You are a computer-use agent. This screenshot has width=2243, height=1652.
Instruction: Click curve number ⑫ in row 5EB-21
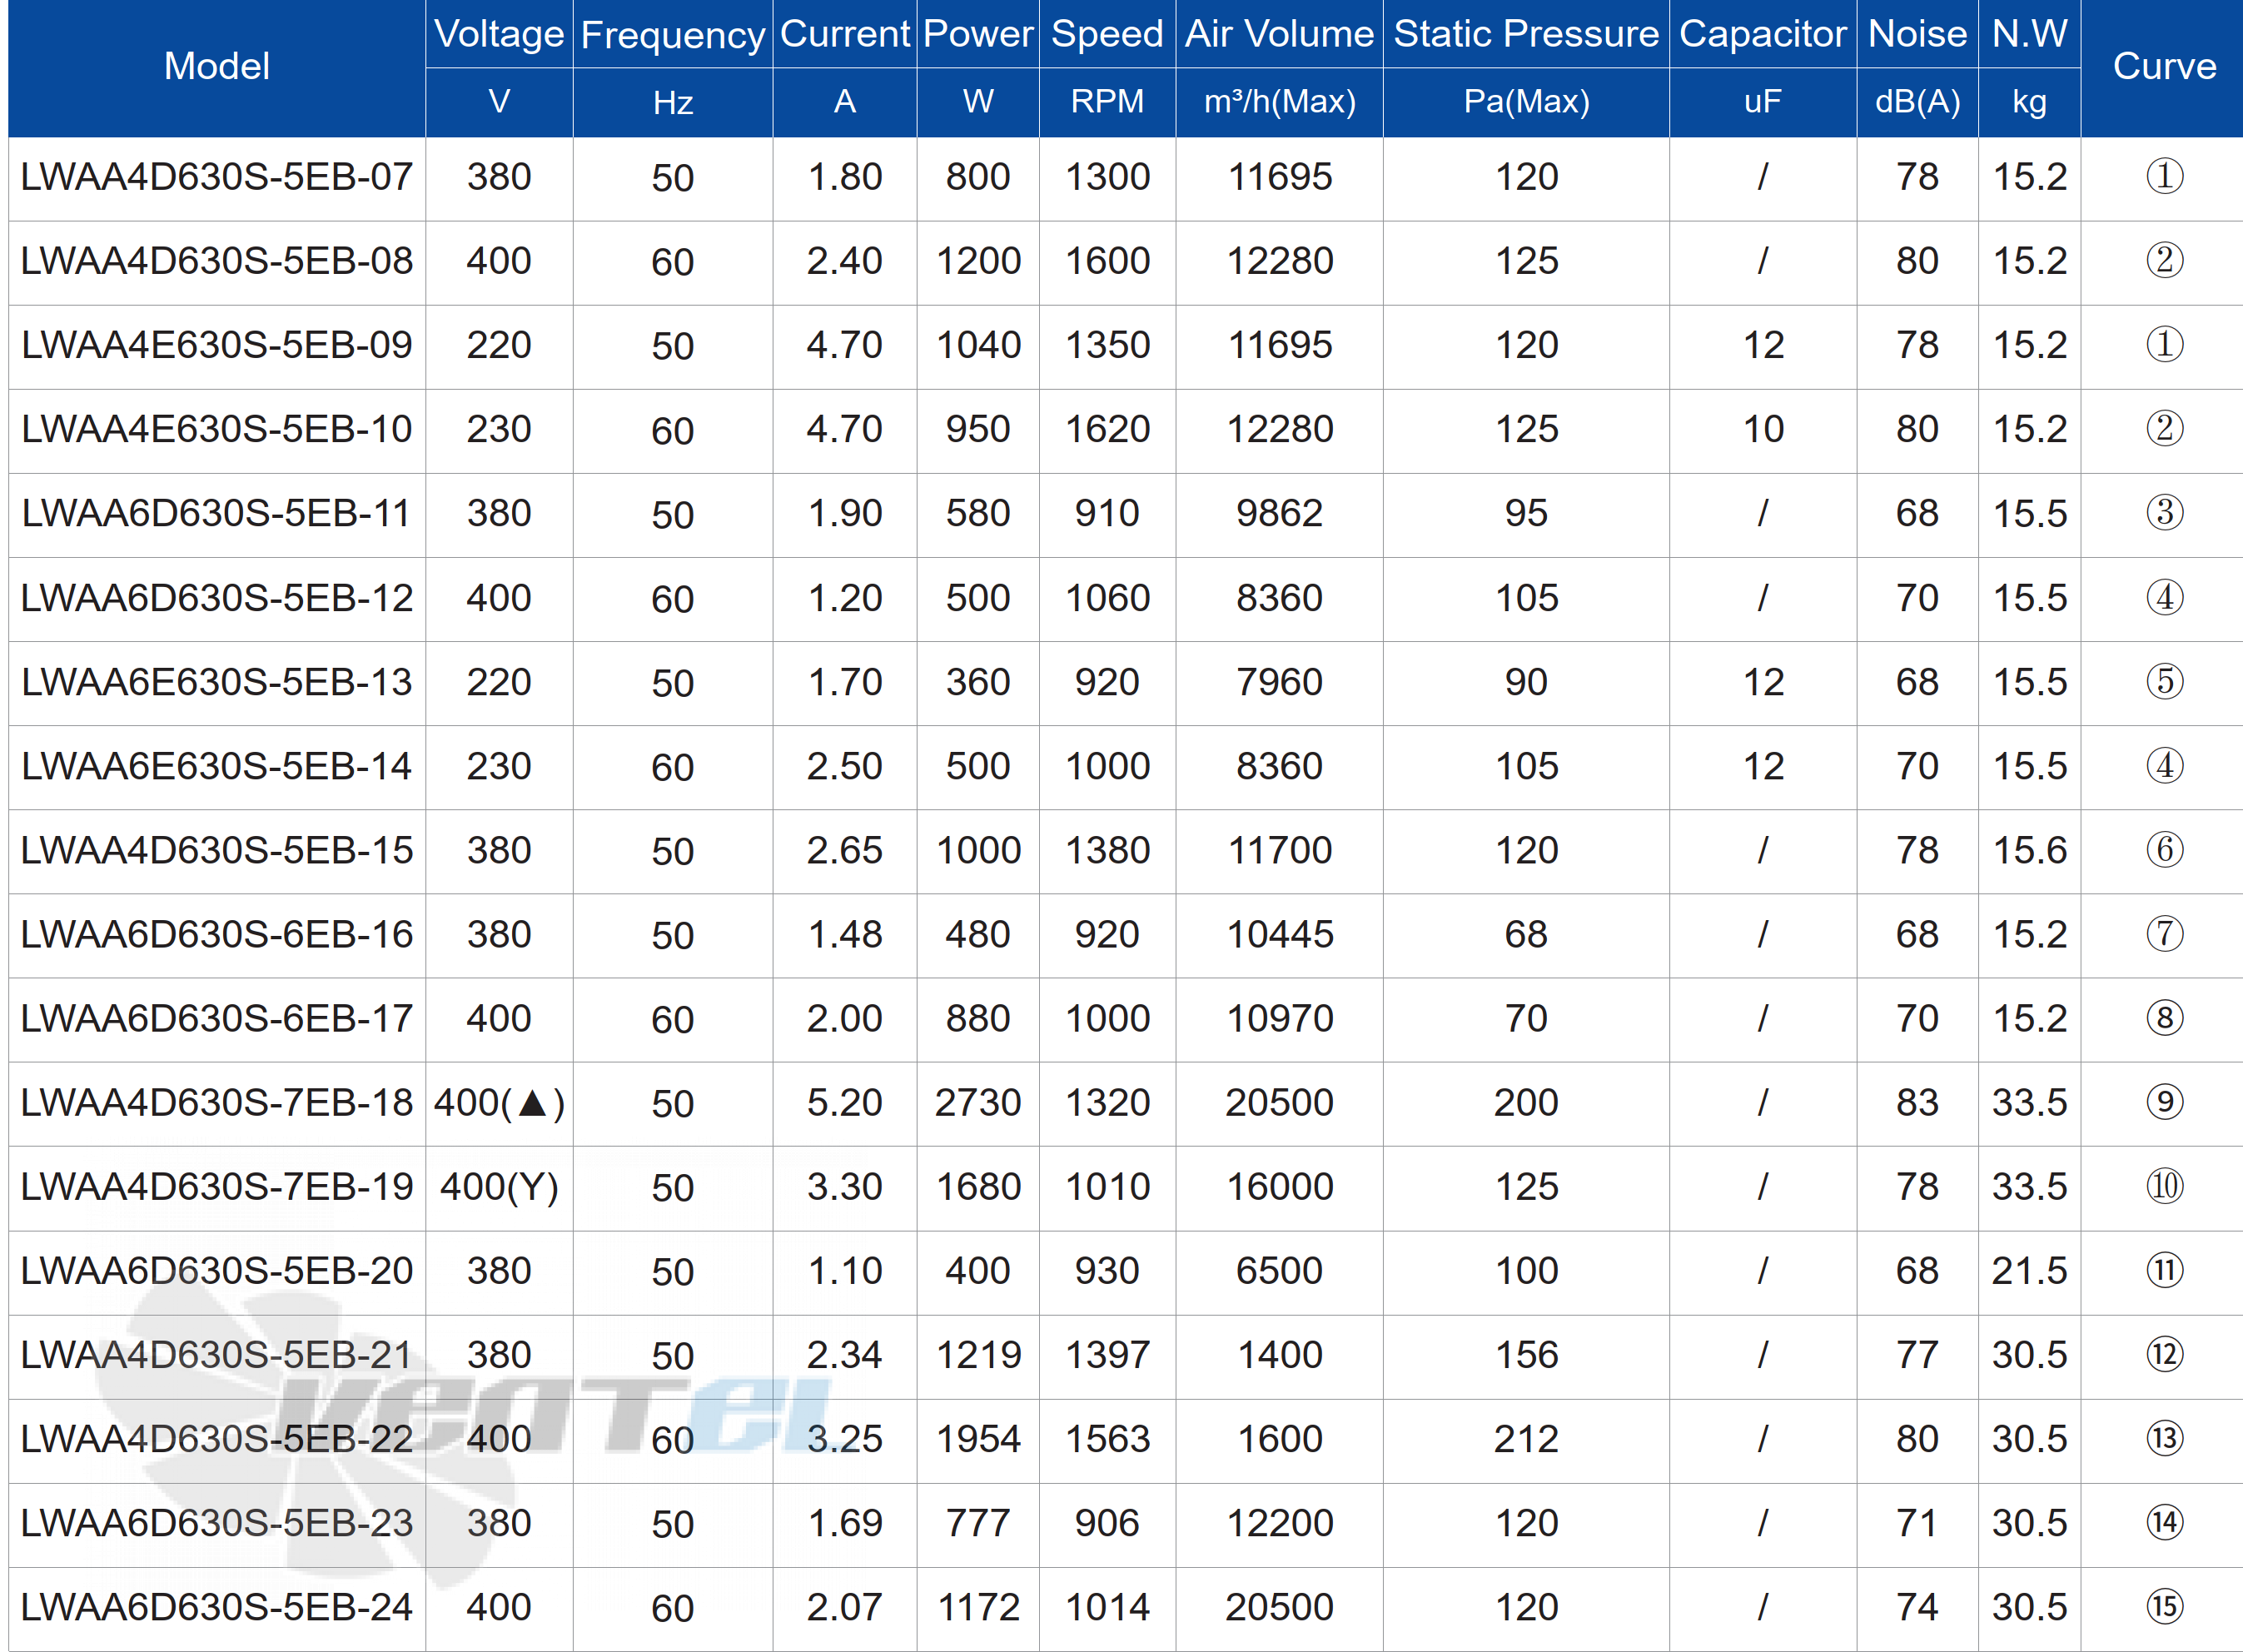click(x=2165, y=1354)
